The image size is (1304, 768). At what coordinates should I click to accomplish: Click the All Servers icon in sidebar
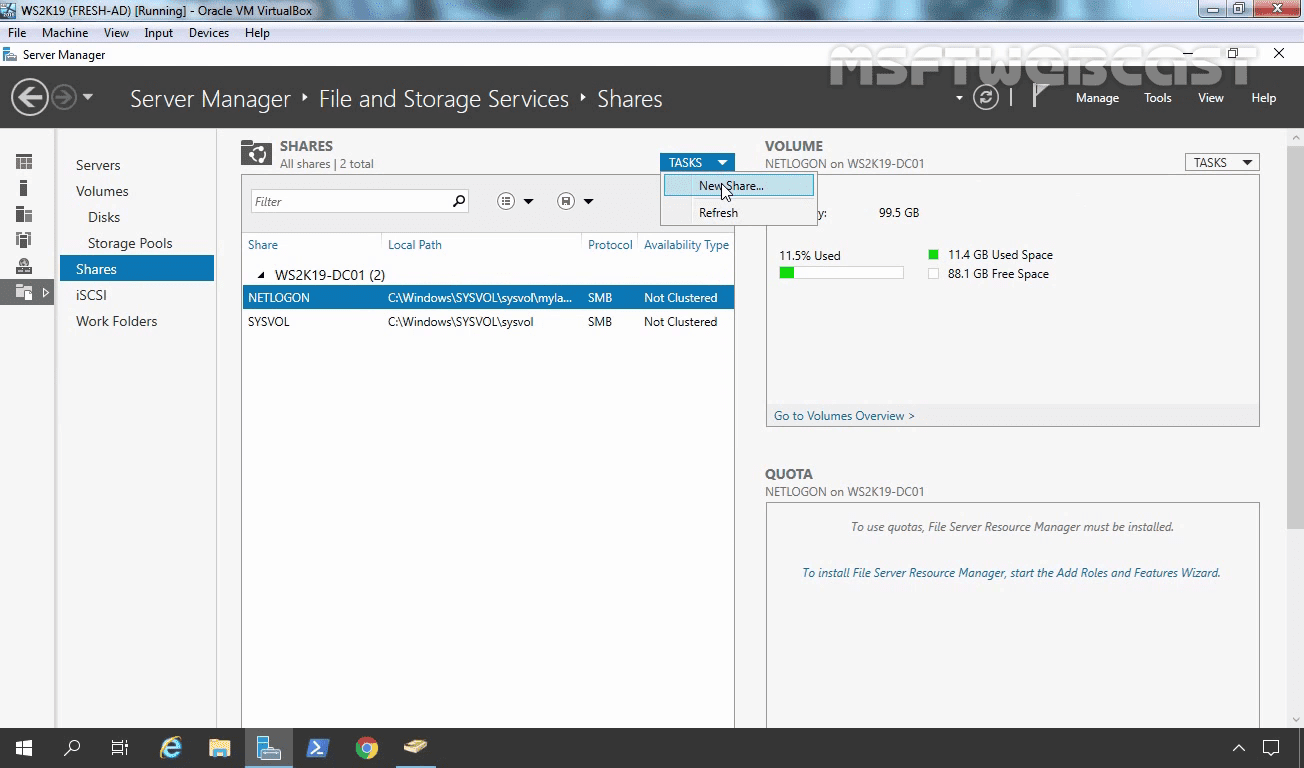[24, 214]
